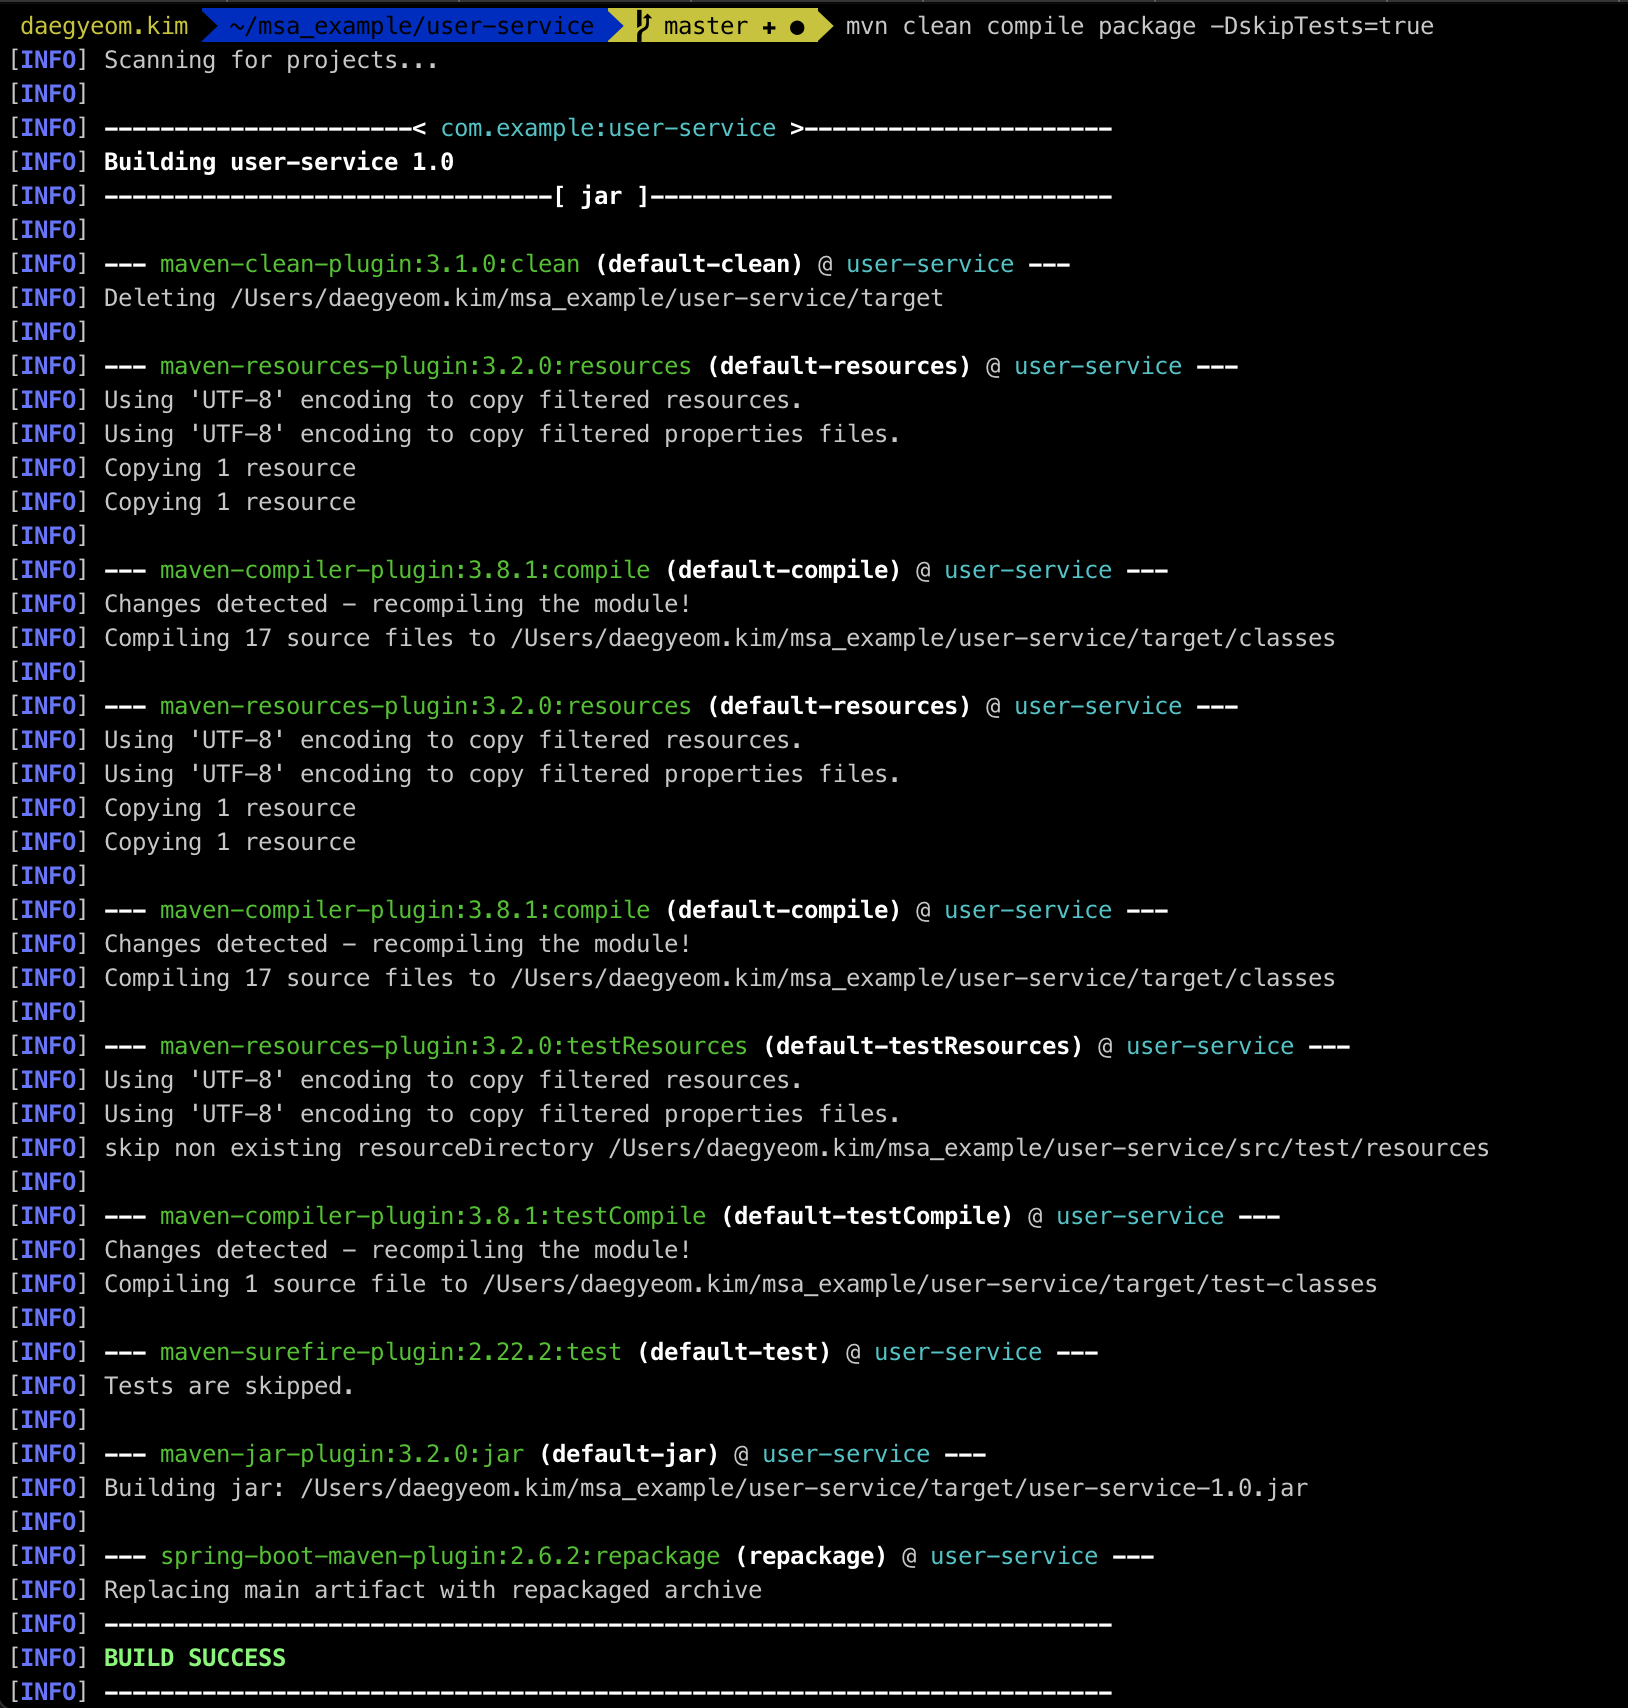
Task: Click 'Replacing main artifact with repackaged archive'
Action: (x=433, y=1590)
